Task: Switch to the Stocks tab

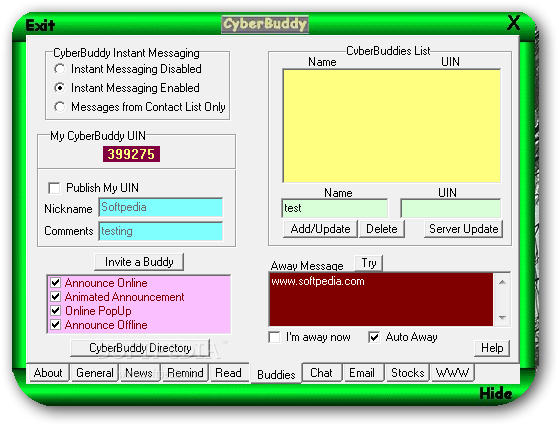Action: [x=407, y=373]
